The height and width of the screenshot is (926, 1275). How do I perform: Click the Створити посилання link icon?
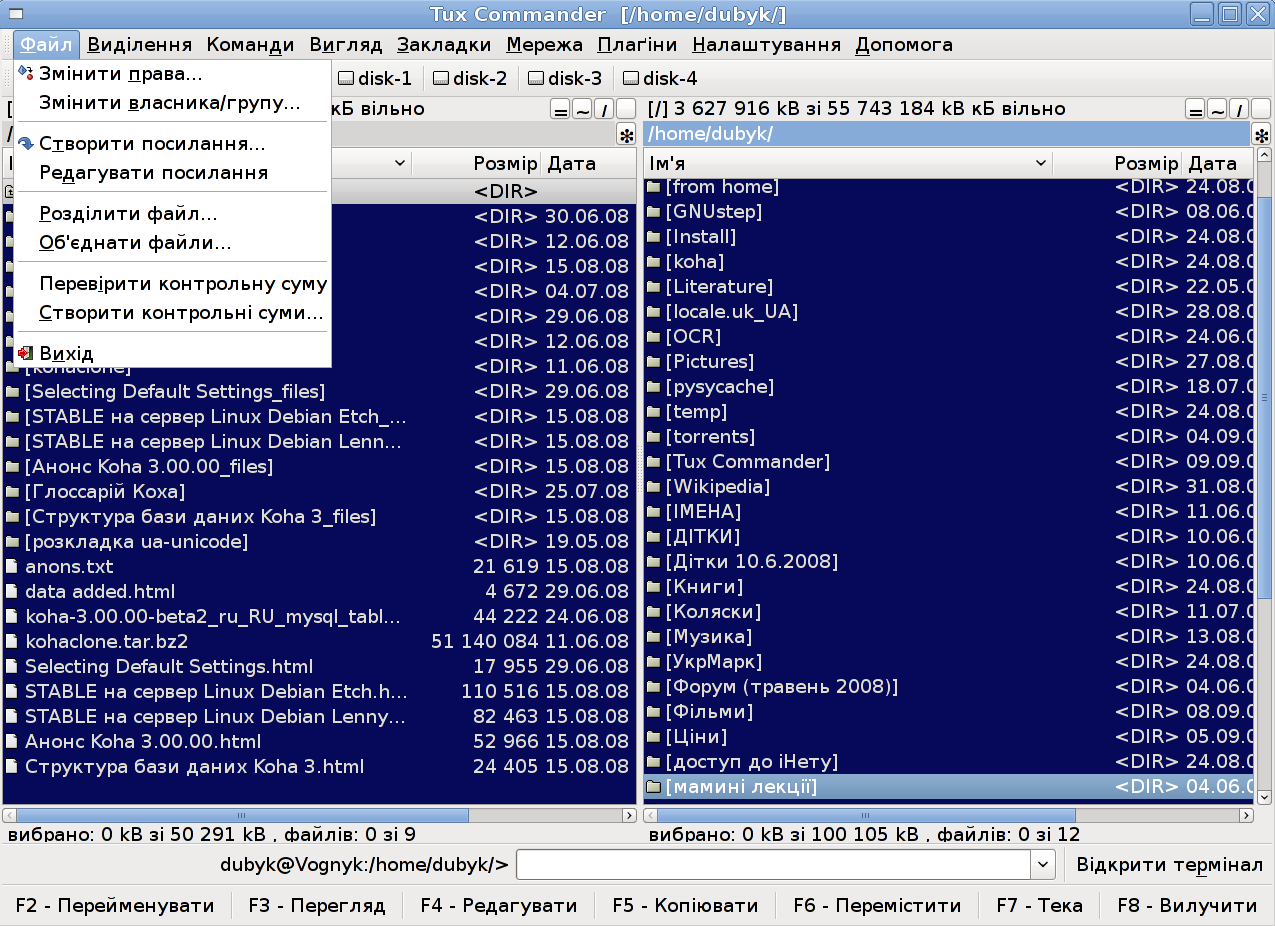click(28, 144)
